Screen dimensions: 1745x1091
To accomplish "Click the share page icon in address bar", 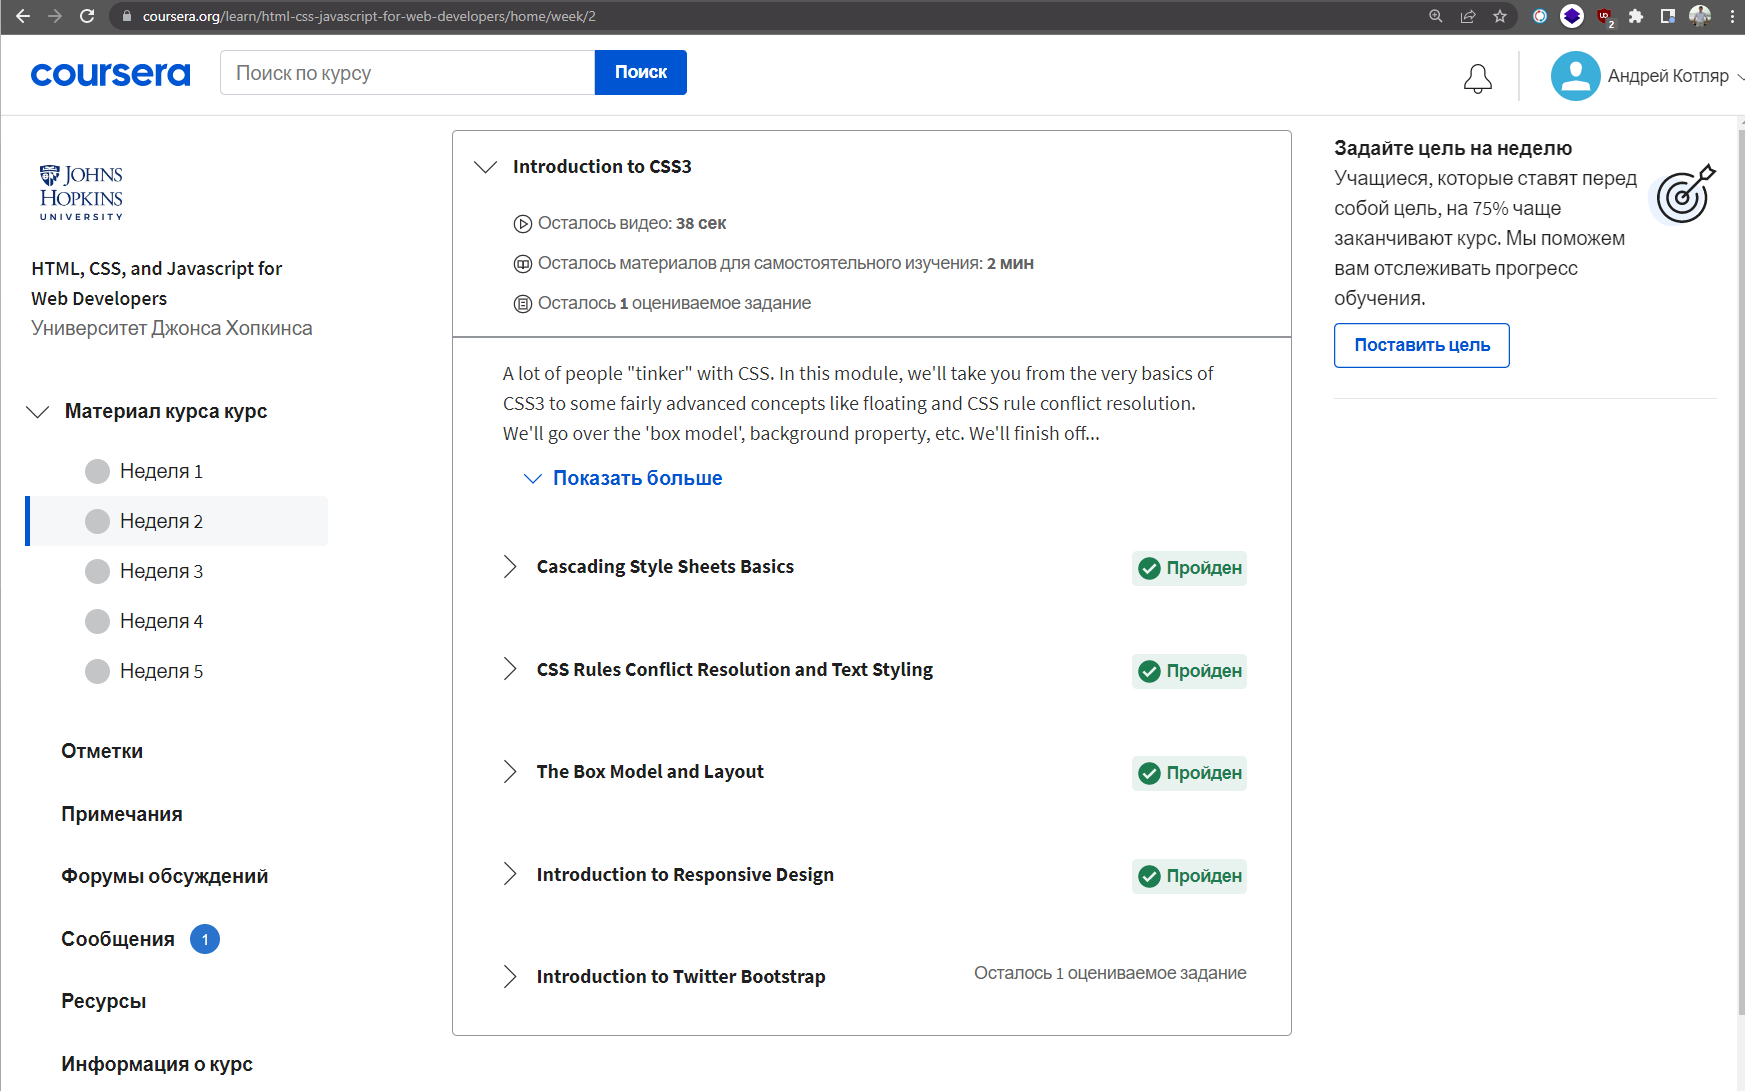I will (x=1468, y=16).
